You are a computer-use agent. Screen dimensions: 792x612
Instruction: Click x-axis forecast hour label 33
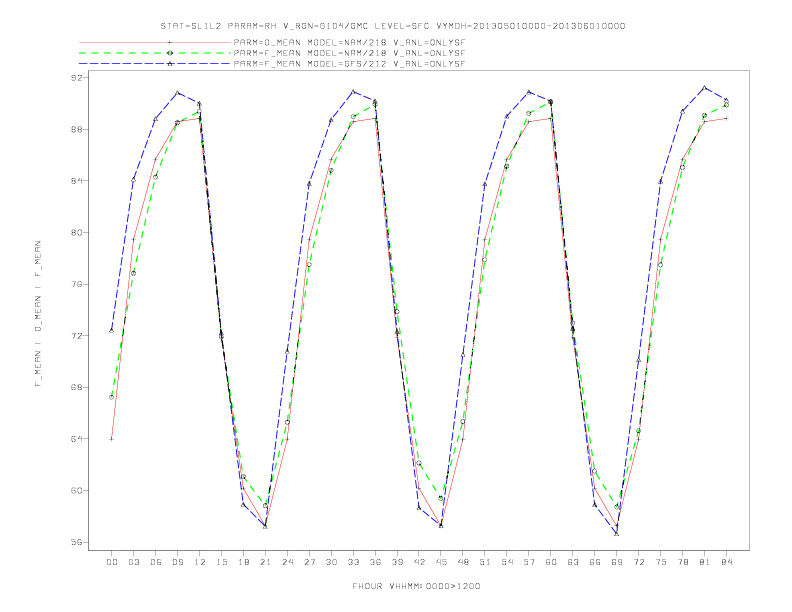pos(353,562)
